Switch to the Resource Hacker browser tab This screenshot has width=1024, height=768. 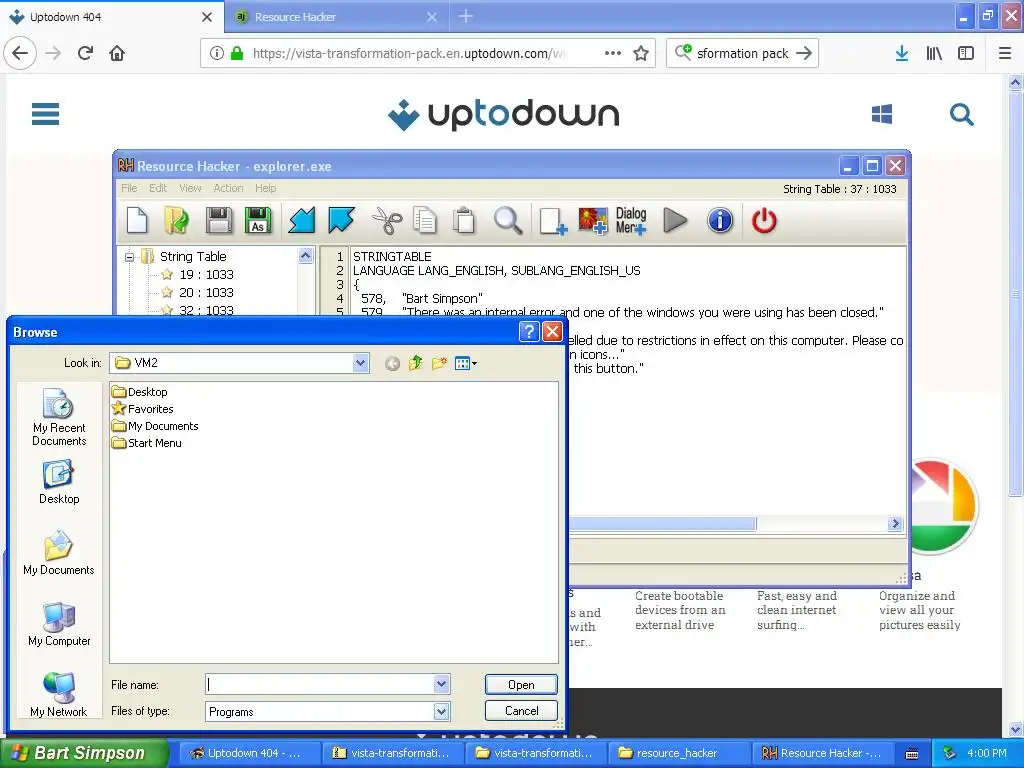pos(336,17)
